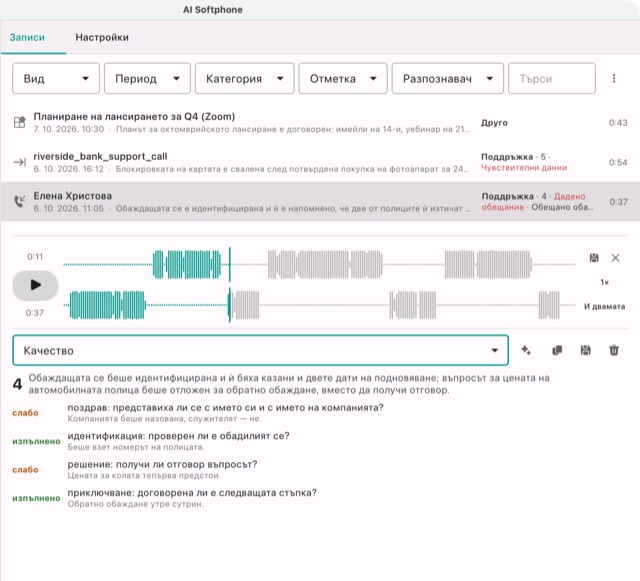This screenshot has width=640, height=581.
Task: Save the analysis with the disk icon
Action: [586, 350]
